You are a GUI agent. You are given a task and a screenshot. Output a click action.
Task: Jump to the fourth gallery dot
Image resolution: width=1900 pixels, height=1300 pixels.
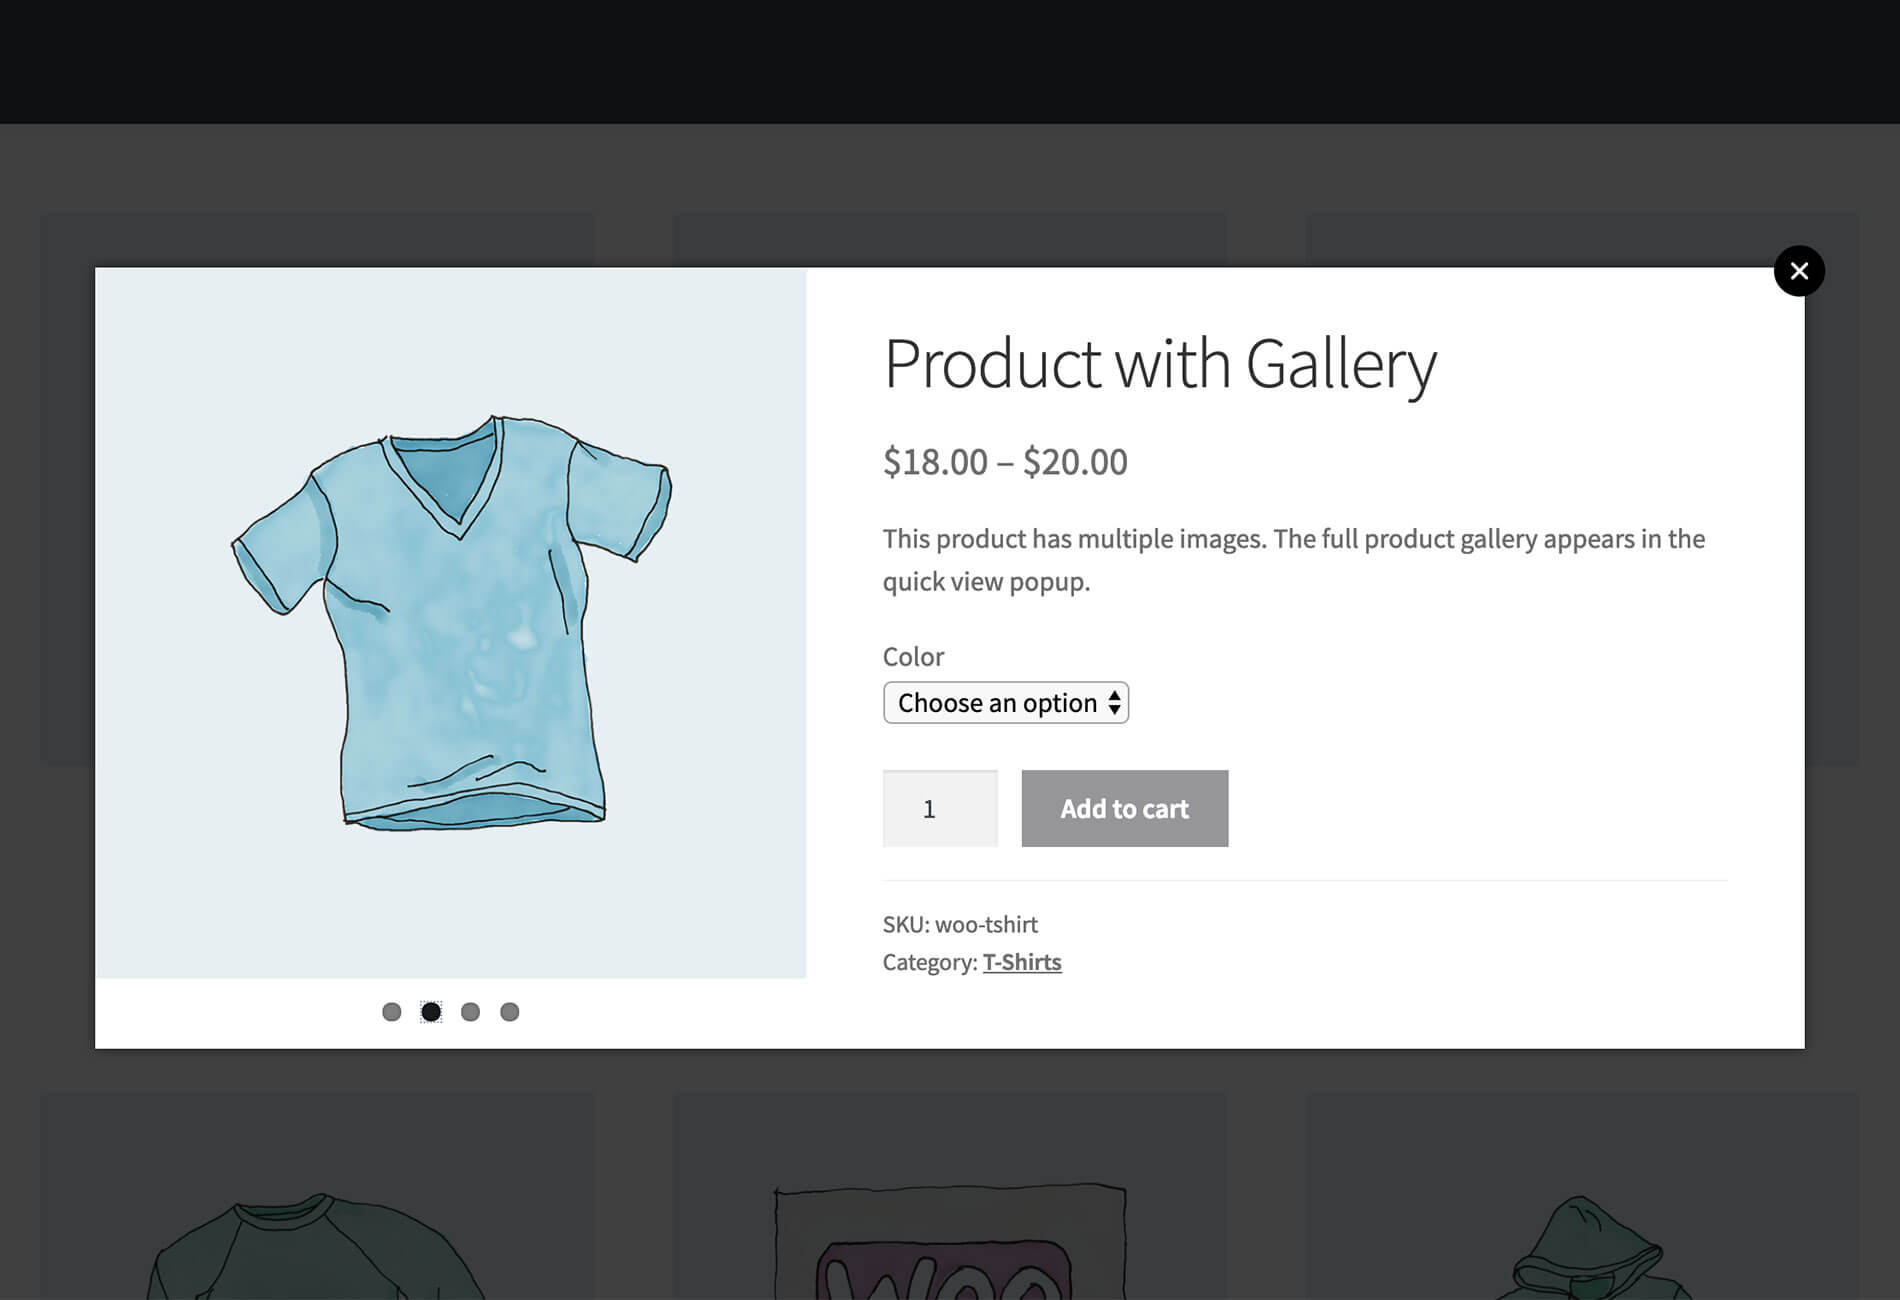pyautogui.click(x=510, y=1012)
